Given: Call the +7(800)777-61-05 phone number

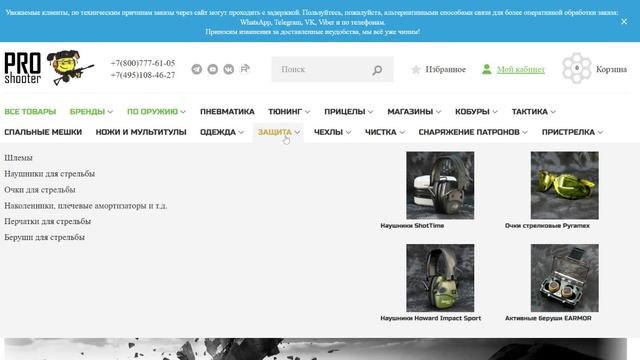Looking at the screenshot, I should [142, 63].
